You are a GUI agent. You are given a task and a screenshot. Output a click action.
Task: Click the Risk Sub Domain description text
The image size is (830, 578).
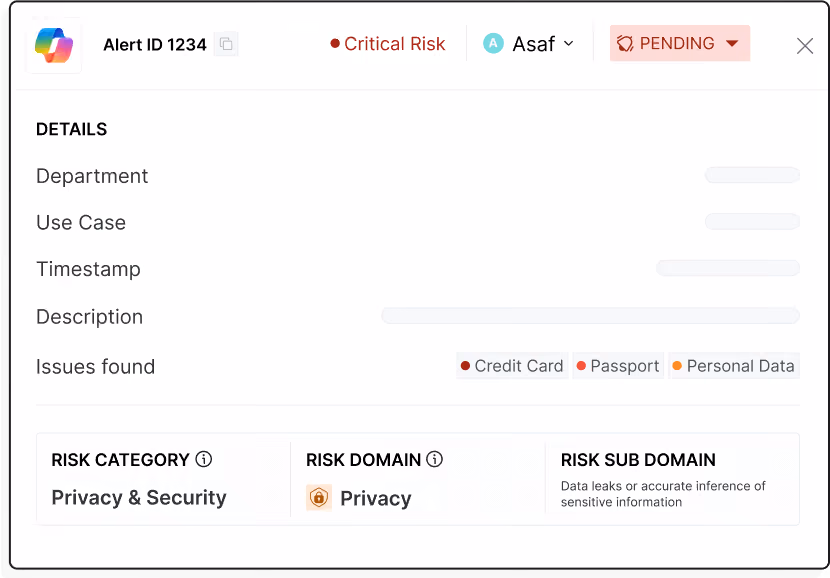(663, 494)
